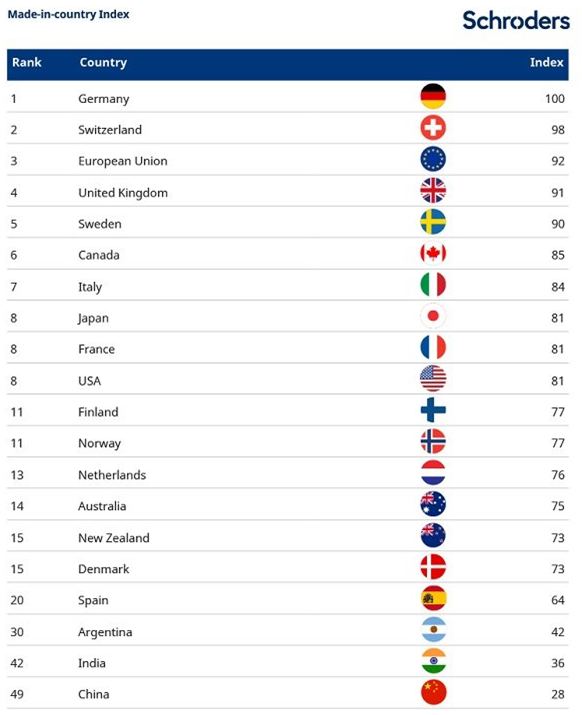Click the Norway flag icon
582x715 pixels.
(x=432, y=441)
